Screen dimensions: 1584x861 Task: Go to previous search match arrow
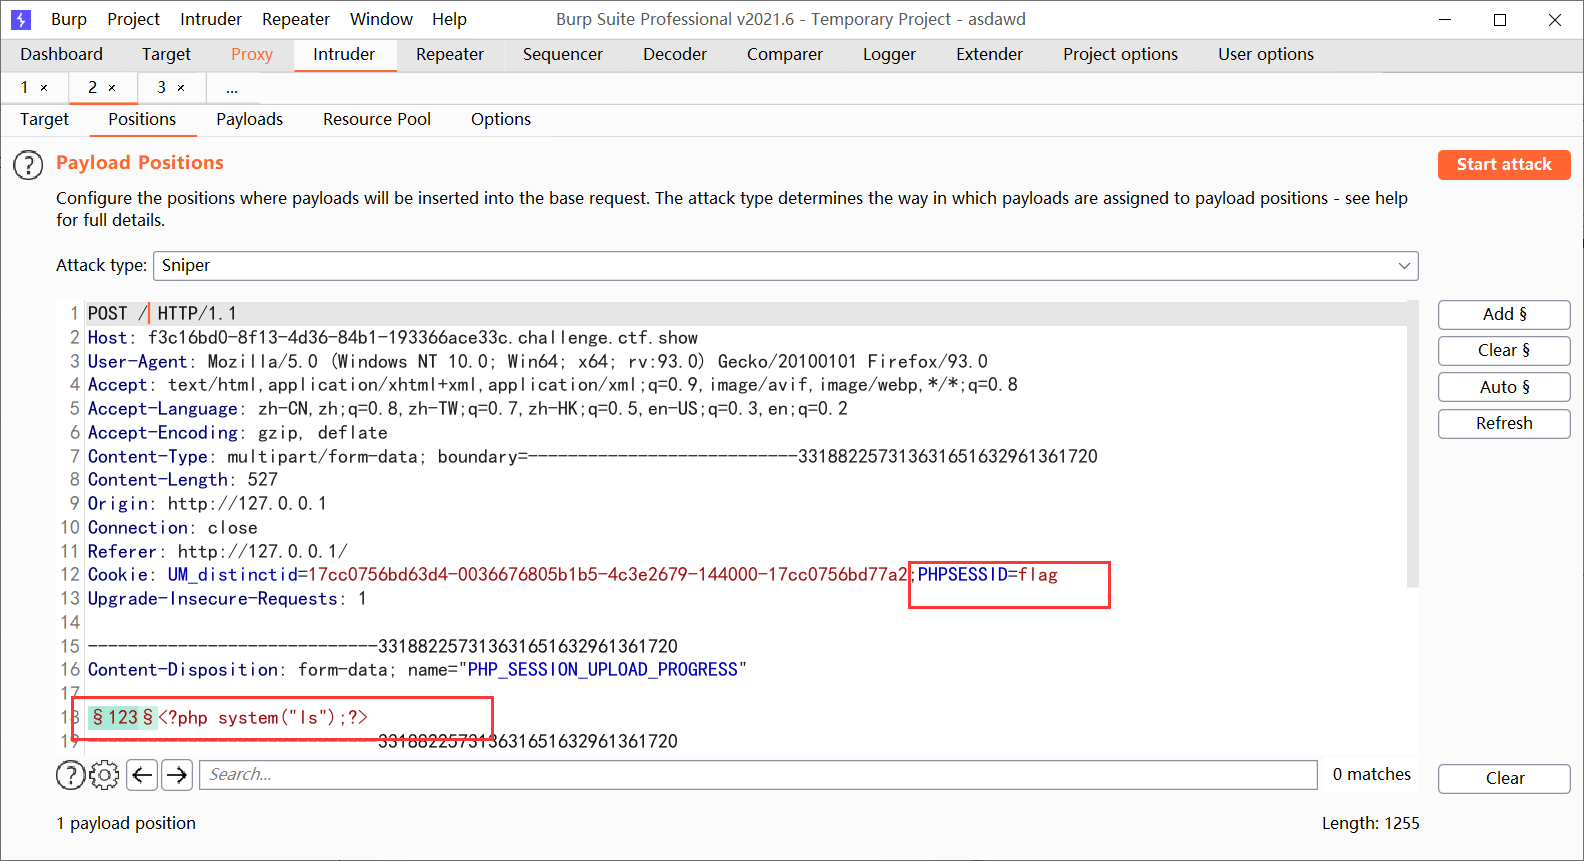[142, 775]
